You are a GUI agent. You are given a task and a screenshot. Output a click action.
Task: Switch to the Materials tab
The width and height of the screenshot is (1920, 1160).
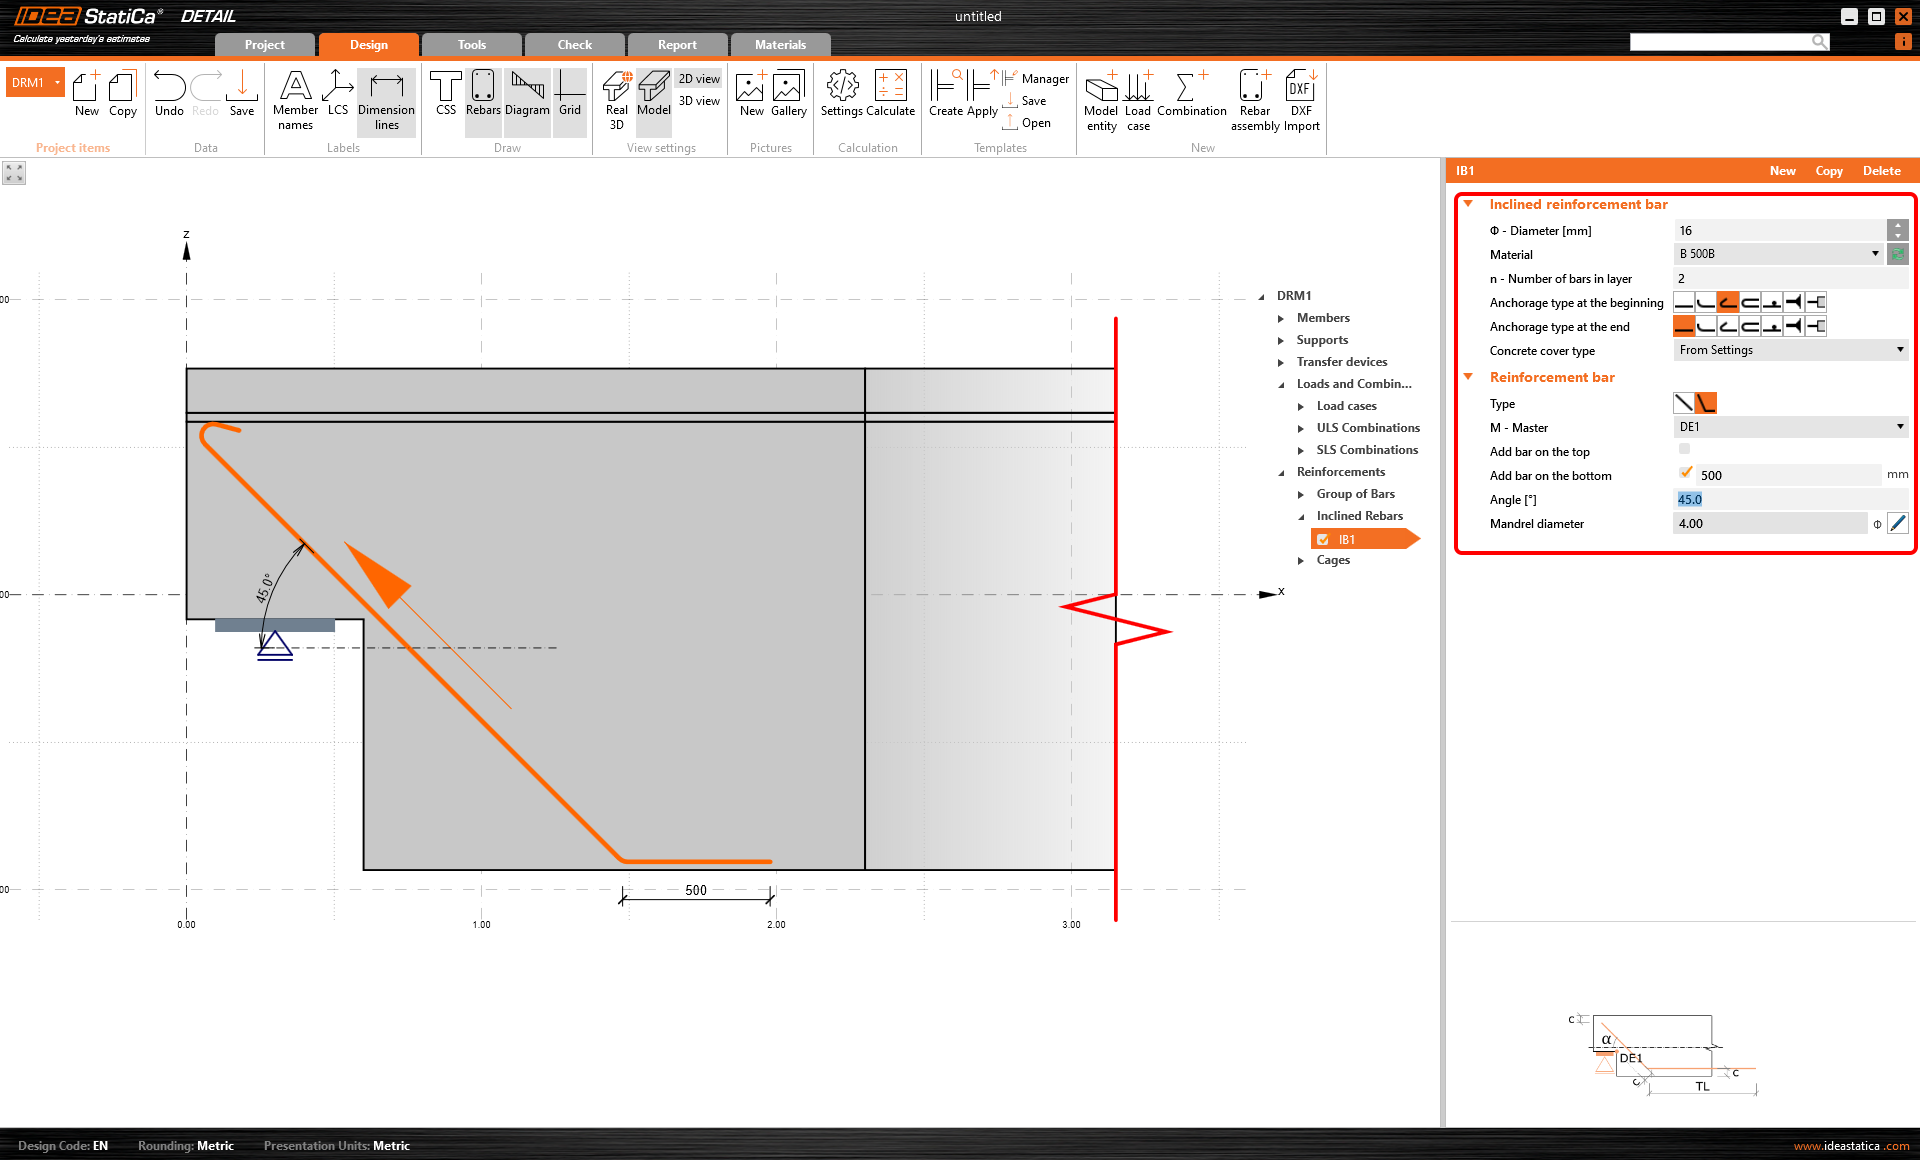[779, 44]
